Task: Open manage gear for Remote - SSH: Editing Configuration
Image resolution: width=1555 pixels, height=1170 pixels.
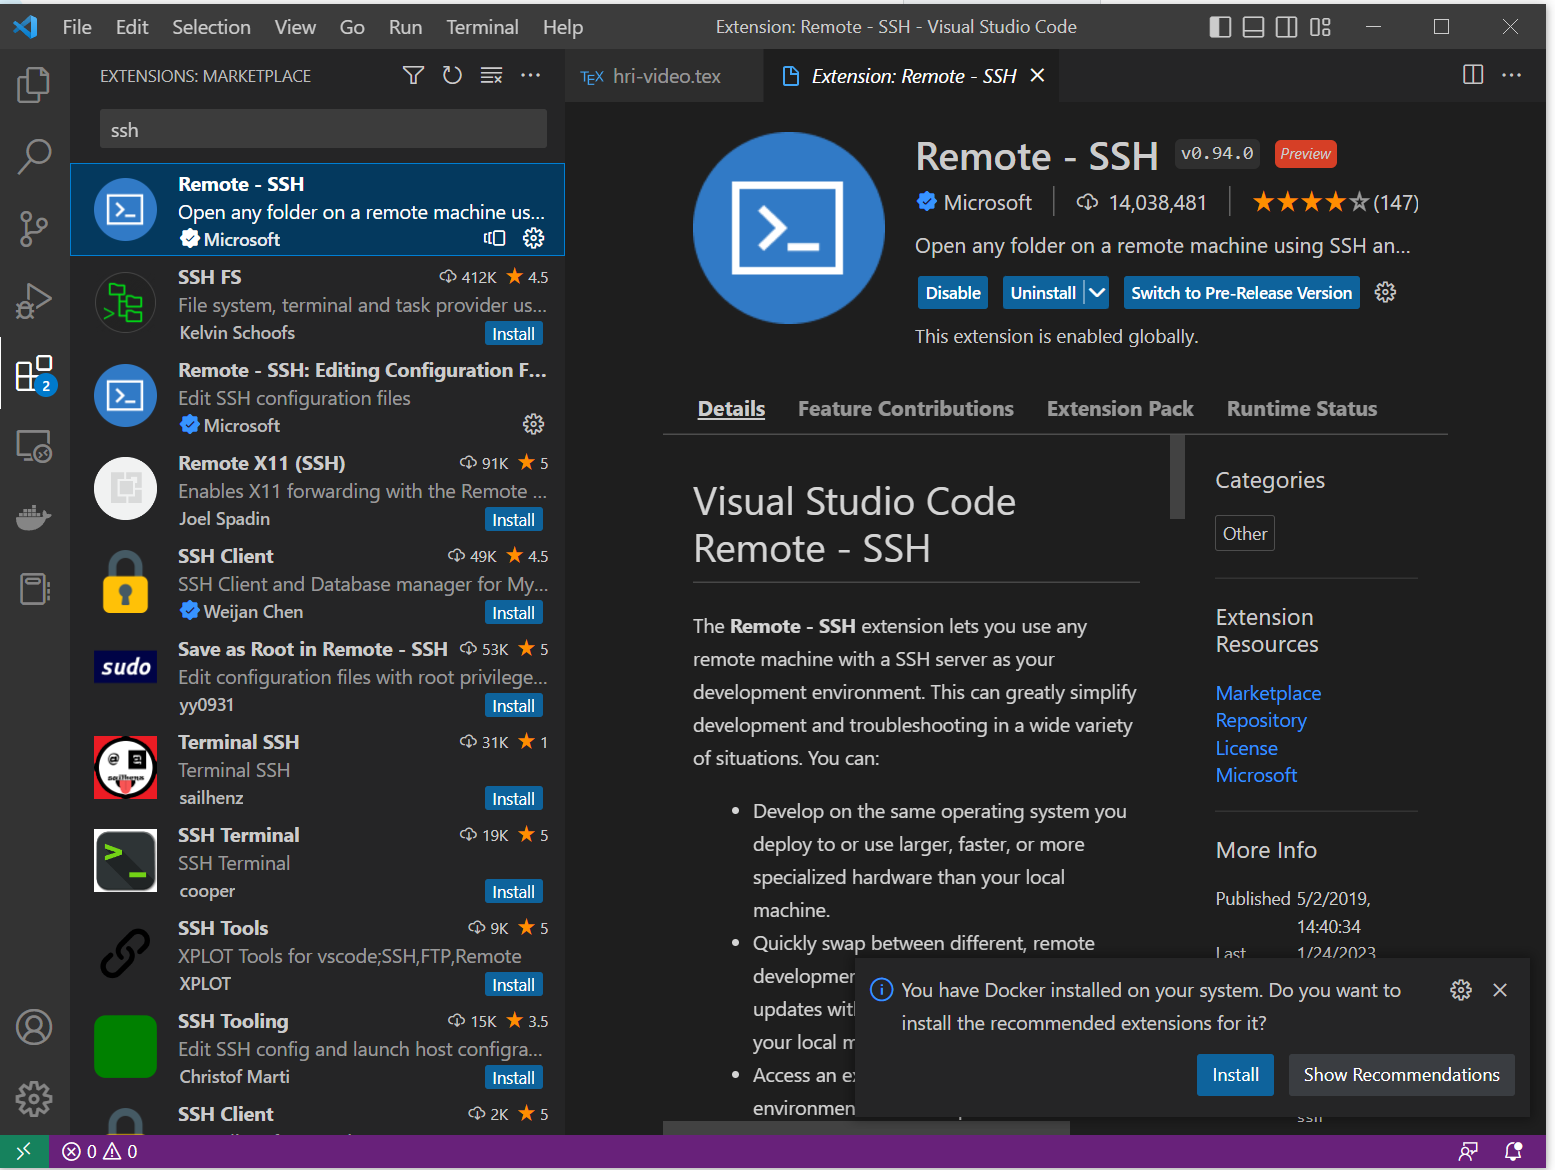Action: tap(534, 424)
